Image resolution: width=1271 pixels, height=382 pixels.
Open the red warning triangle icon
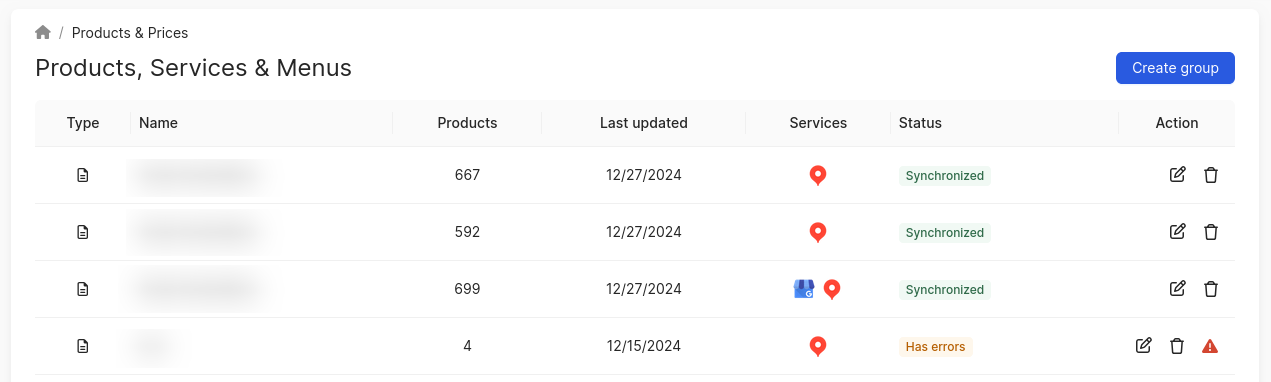click(x=1210, y=346)
